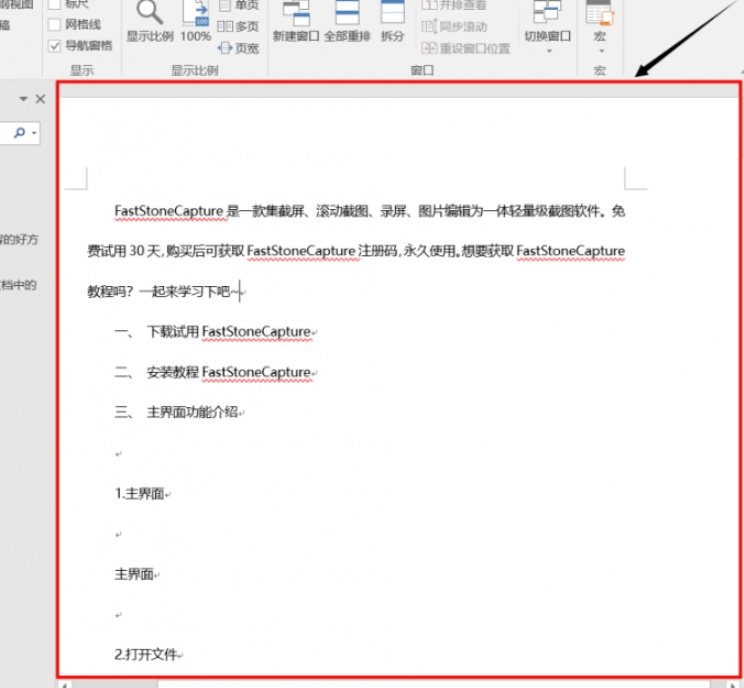Click the scroll-left arrow of horizontal scrollbar

(64, 685)
